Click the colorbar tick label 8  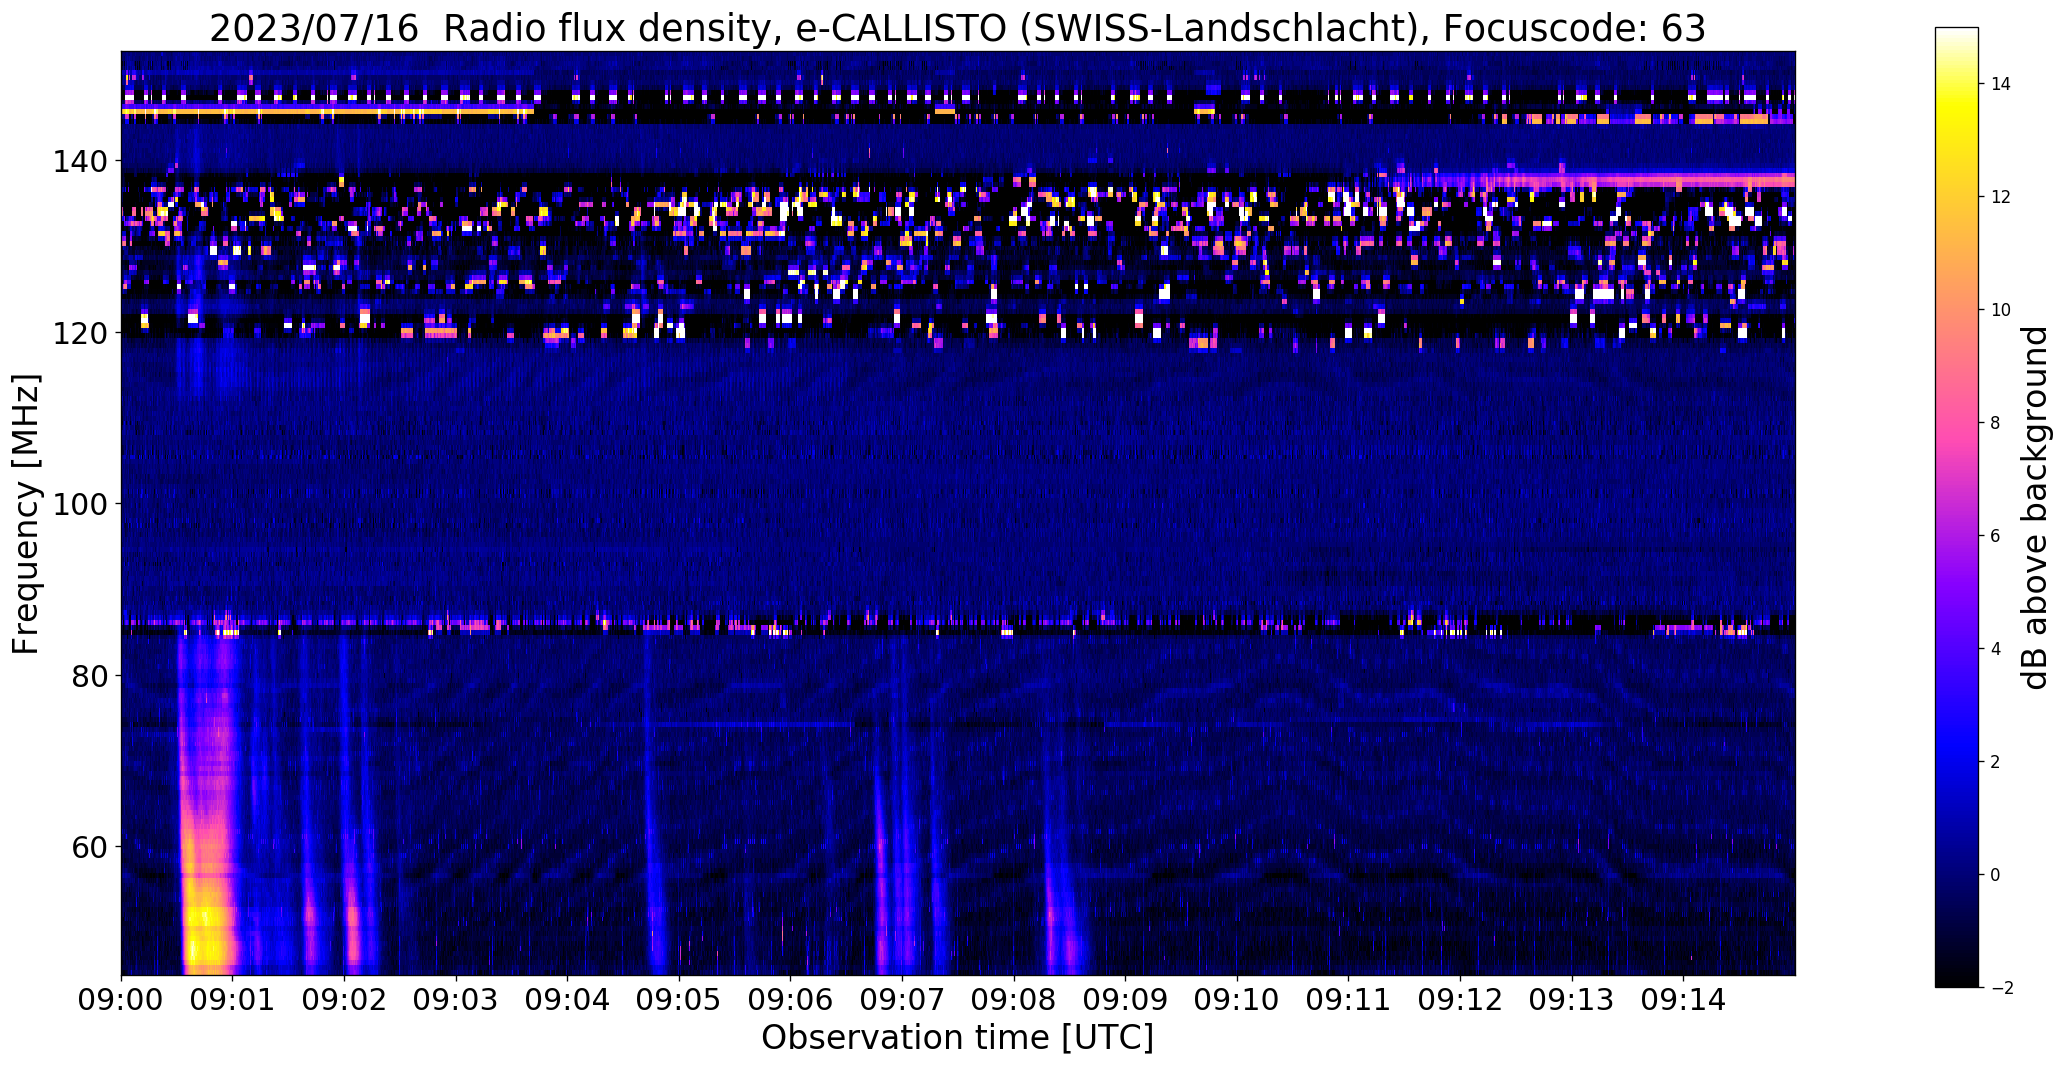(1996, 423)
